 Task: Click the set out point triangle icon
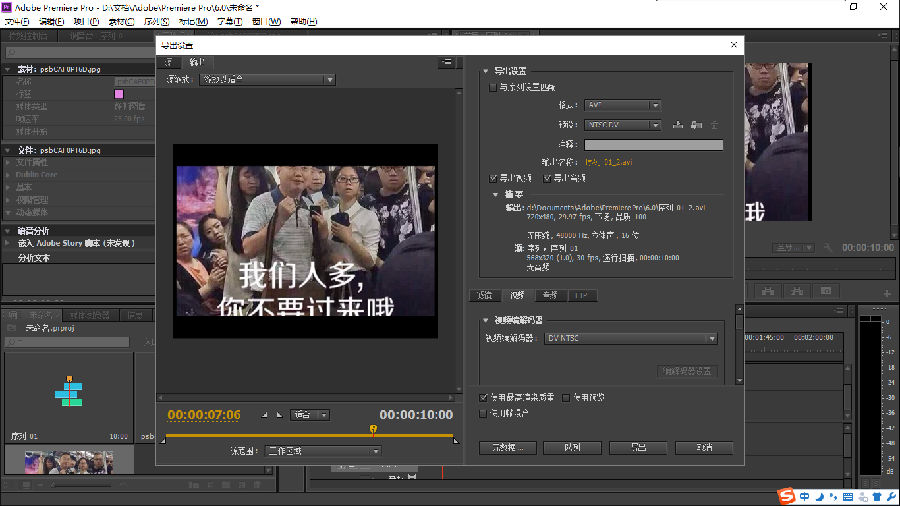[x=279, y=415]
